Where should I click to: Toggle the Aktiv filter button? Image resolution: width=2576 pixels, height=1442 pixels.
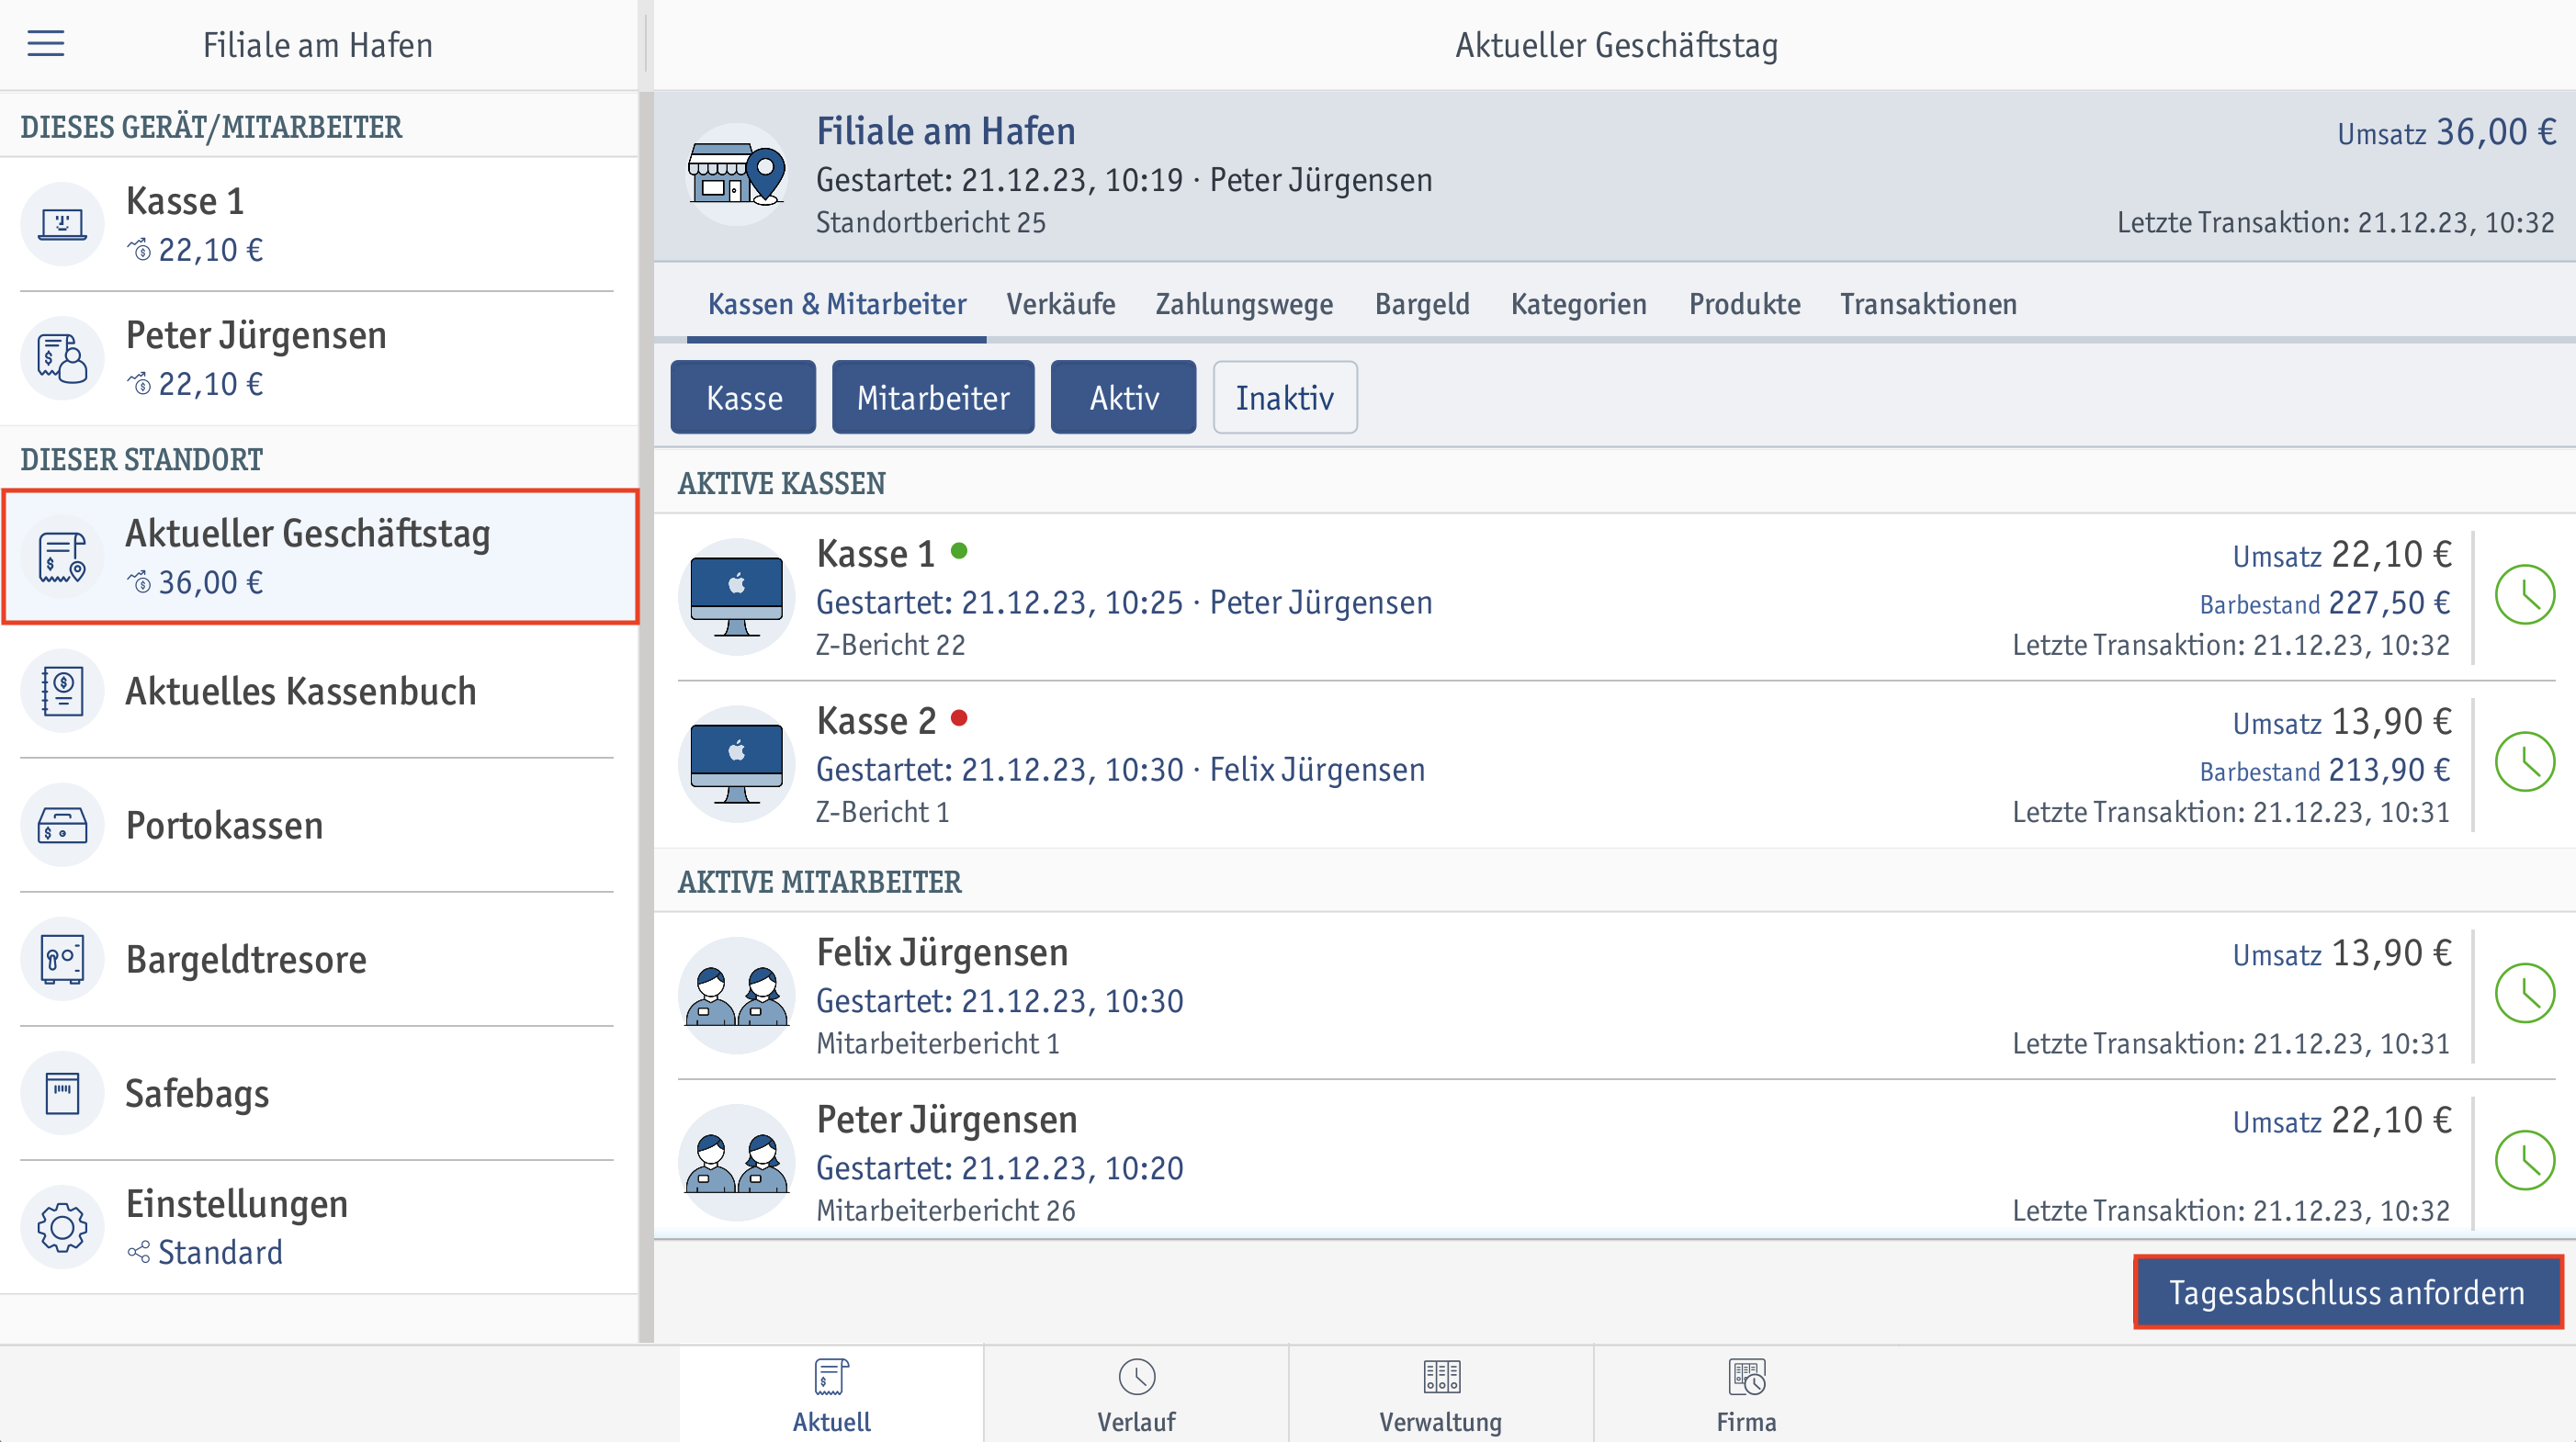click(1123, 397)
